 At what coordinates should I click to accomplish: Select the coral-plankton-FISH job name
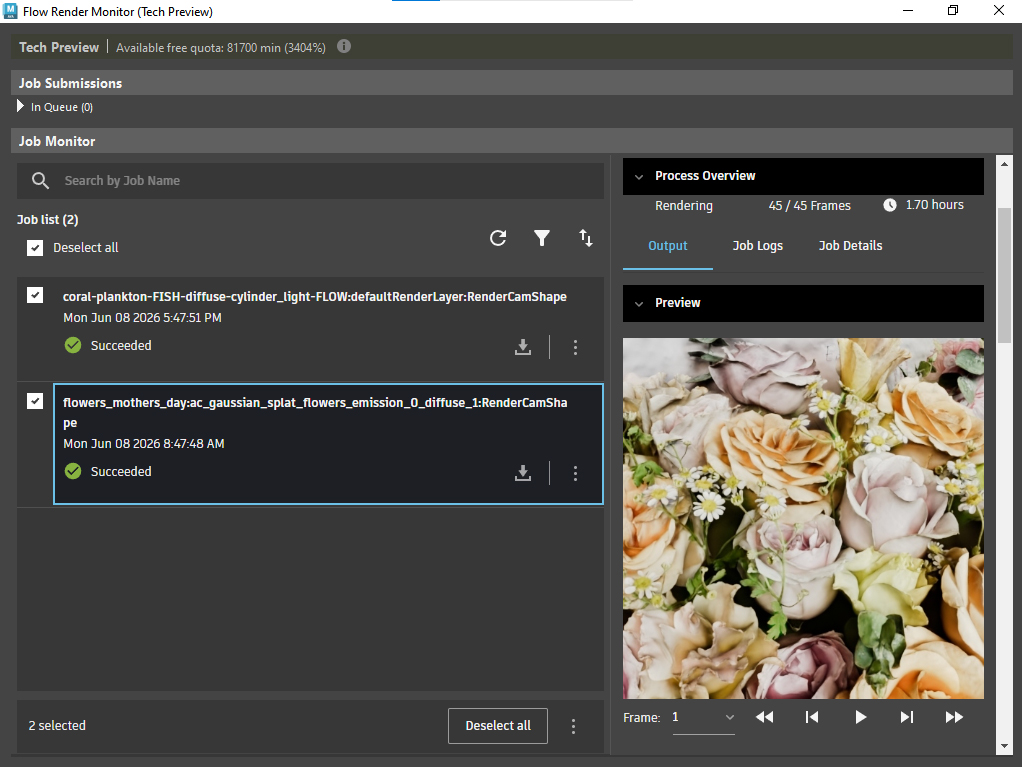(x=315, y=297)
